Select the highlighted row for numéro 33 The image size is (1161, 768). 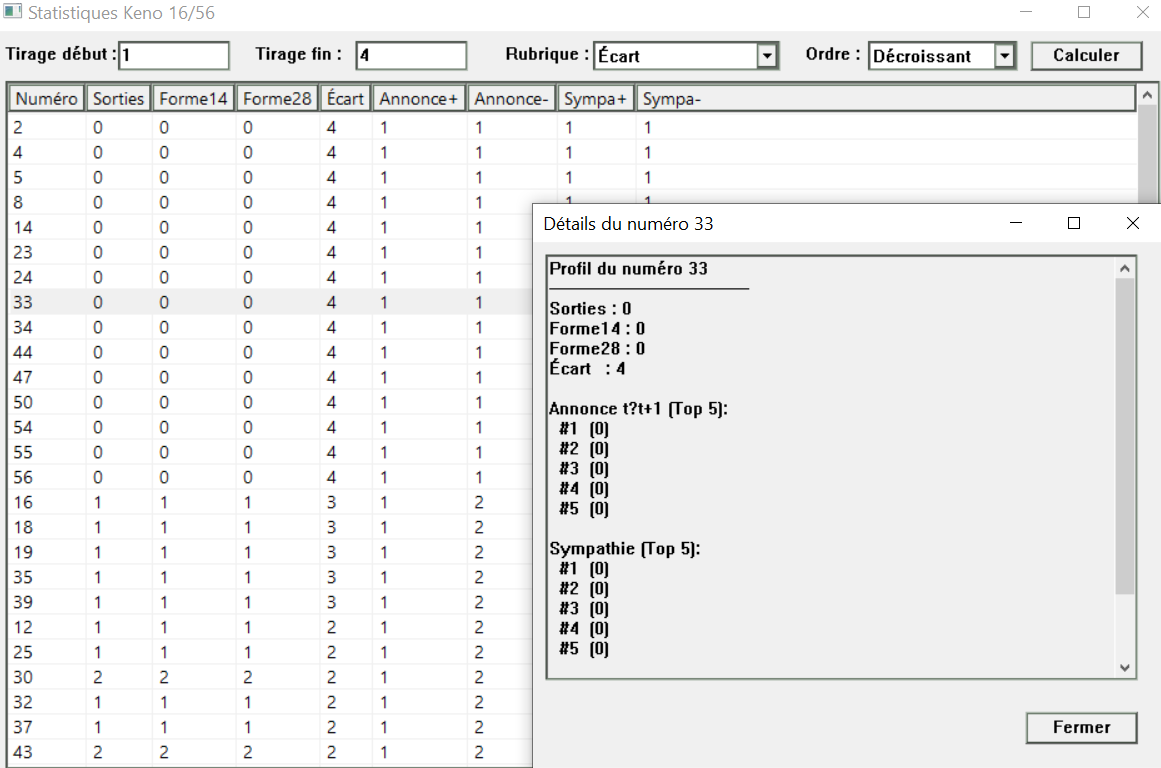pyautogui.click(x=200, y=302)
